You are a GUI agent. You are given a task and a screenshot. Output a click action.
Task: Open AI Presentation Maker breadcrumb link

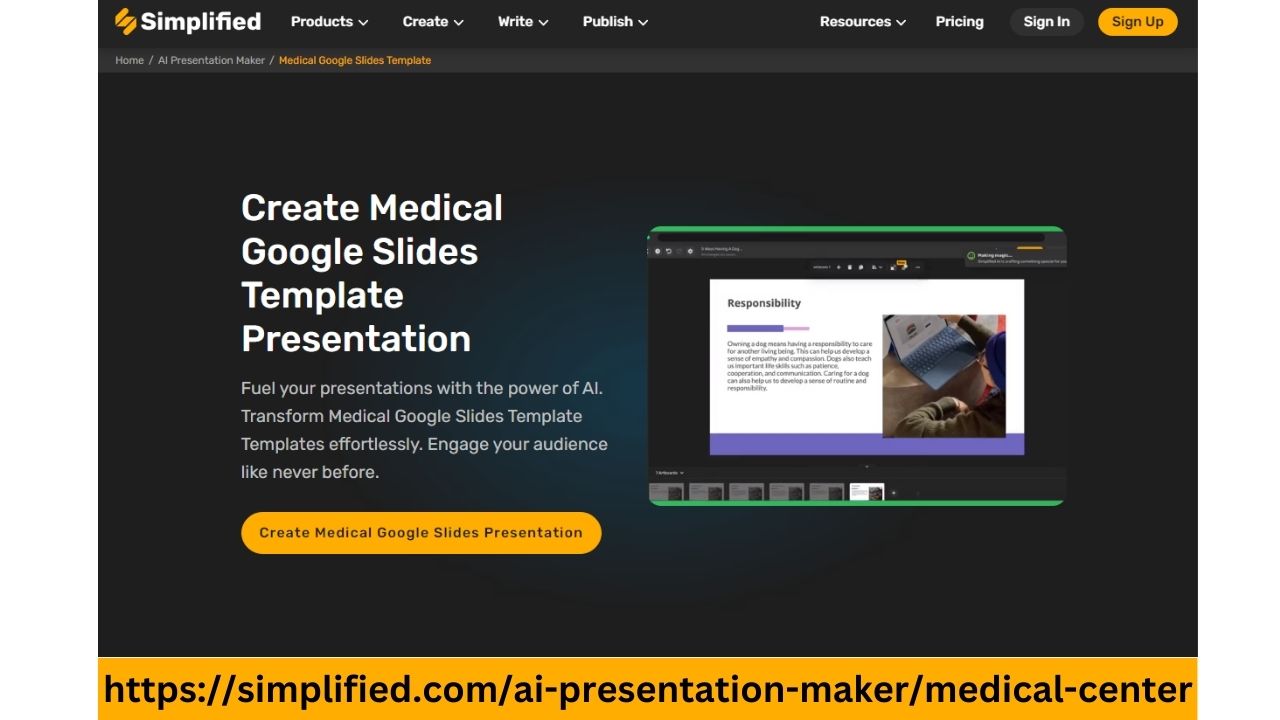click(x=211, y=60)
